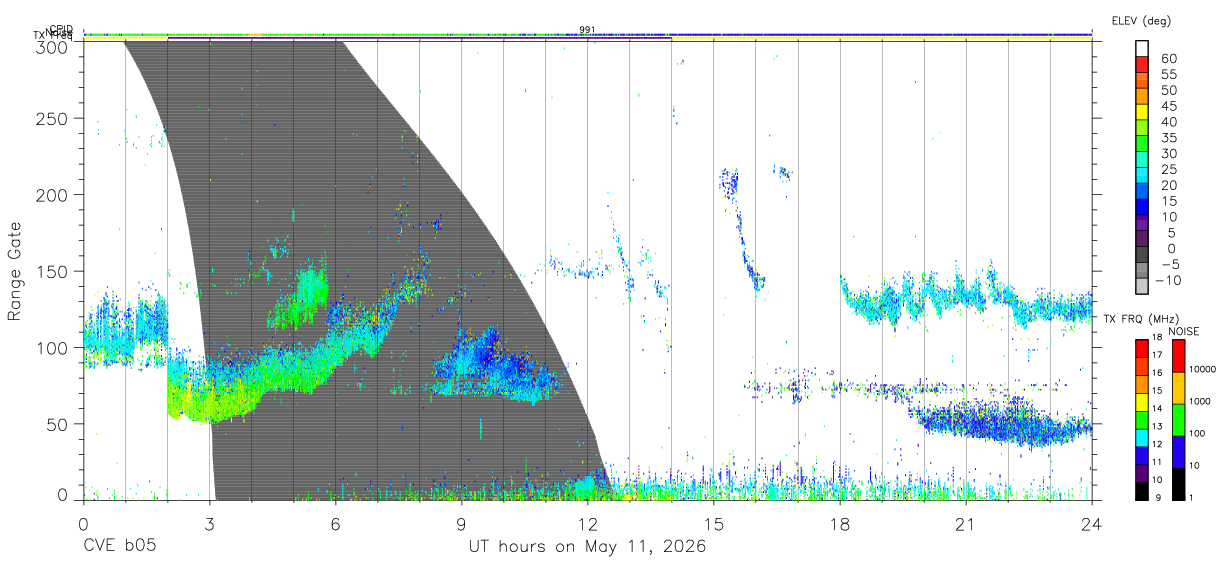Click the '3' UT hour tick label
Screen dimensions: 1228x567
click(x=210, y=523)
